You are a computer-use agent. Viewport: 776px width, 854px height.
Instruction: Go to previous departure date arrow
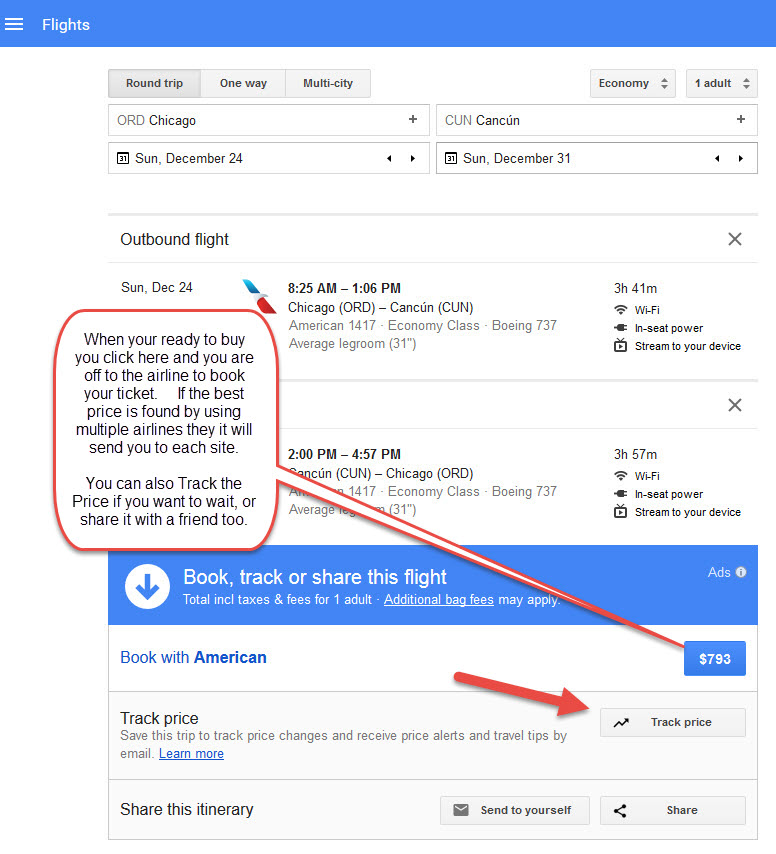pyautogui.click(x=389, y=158)
